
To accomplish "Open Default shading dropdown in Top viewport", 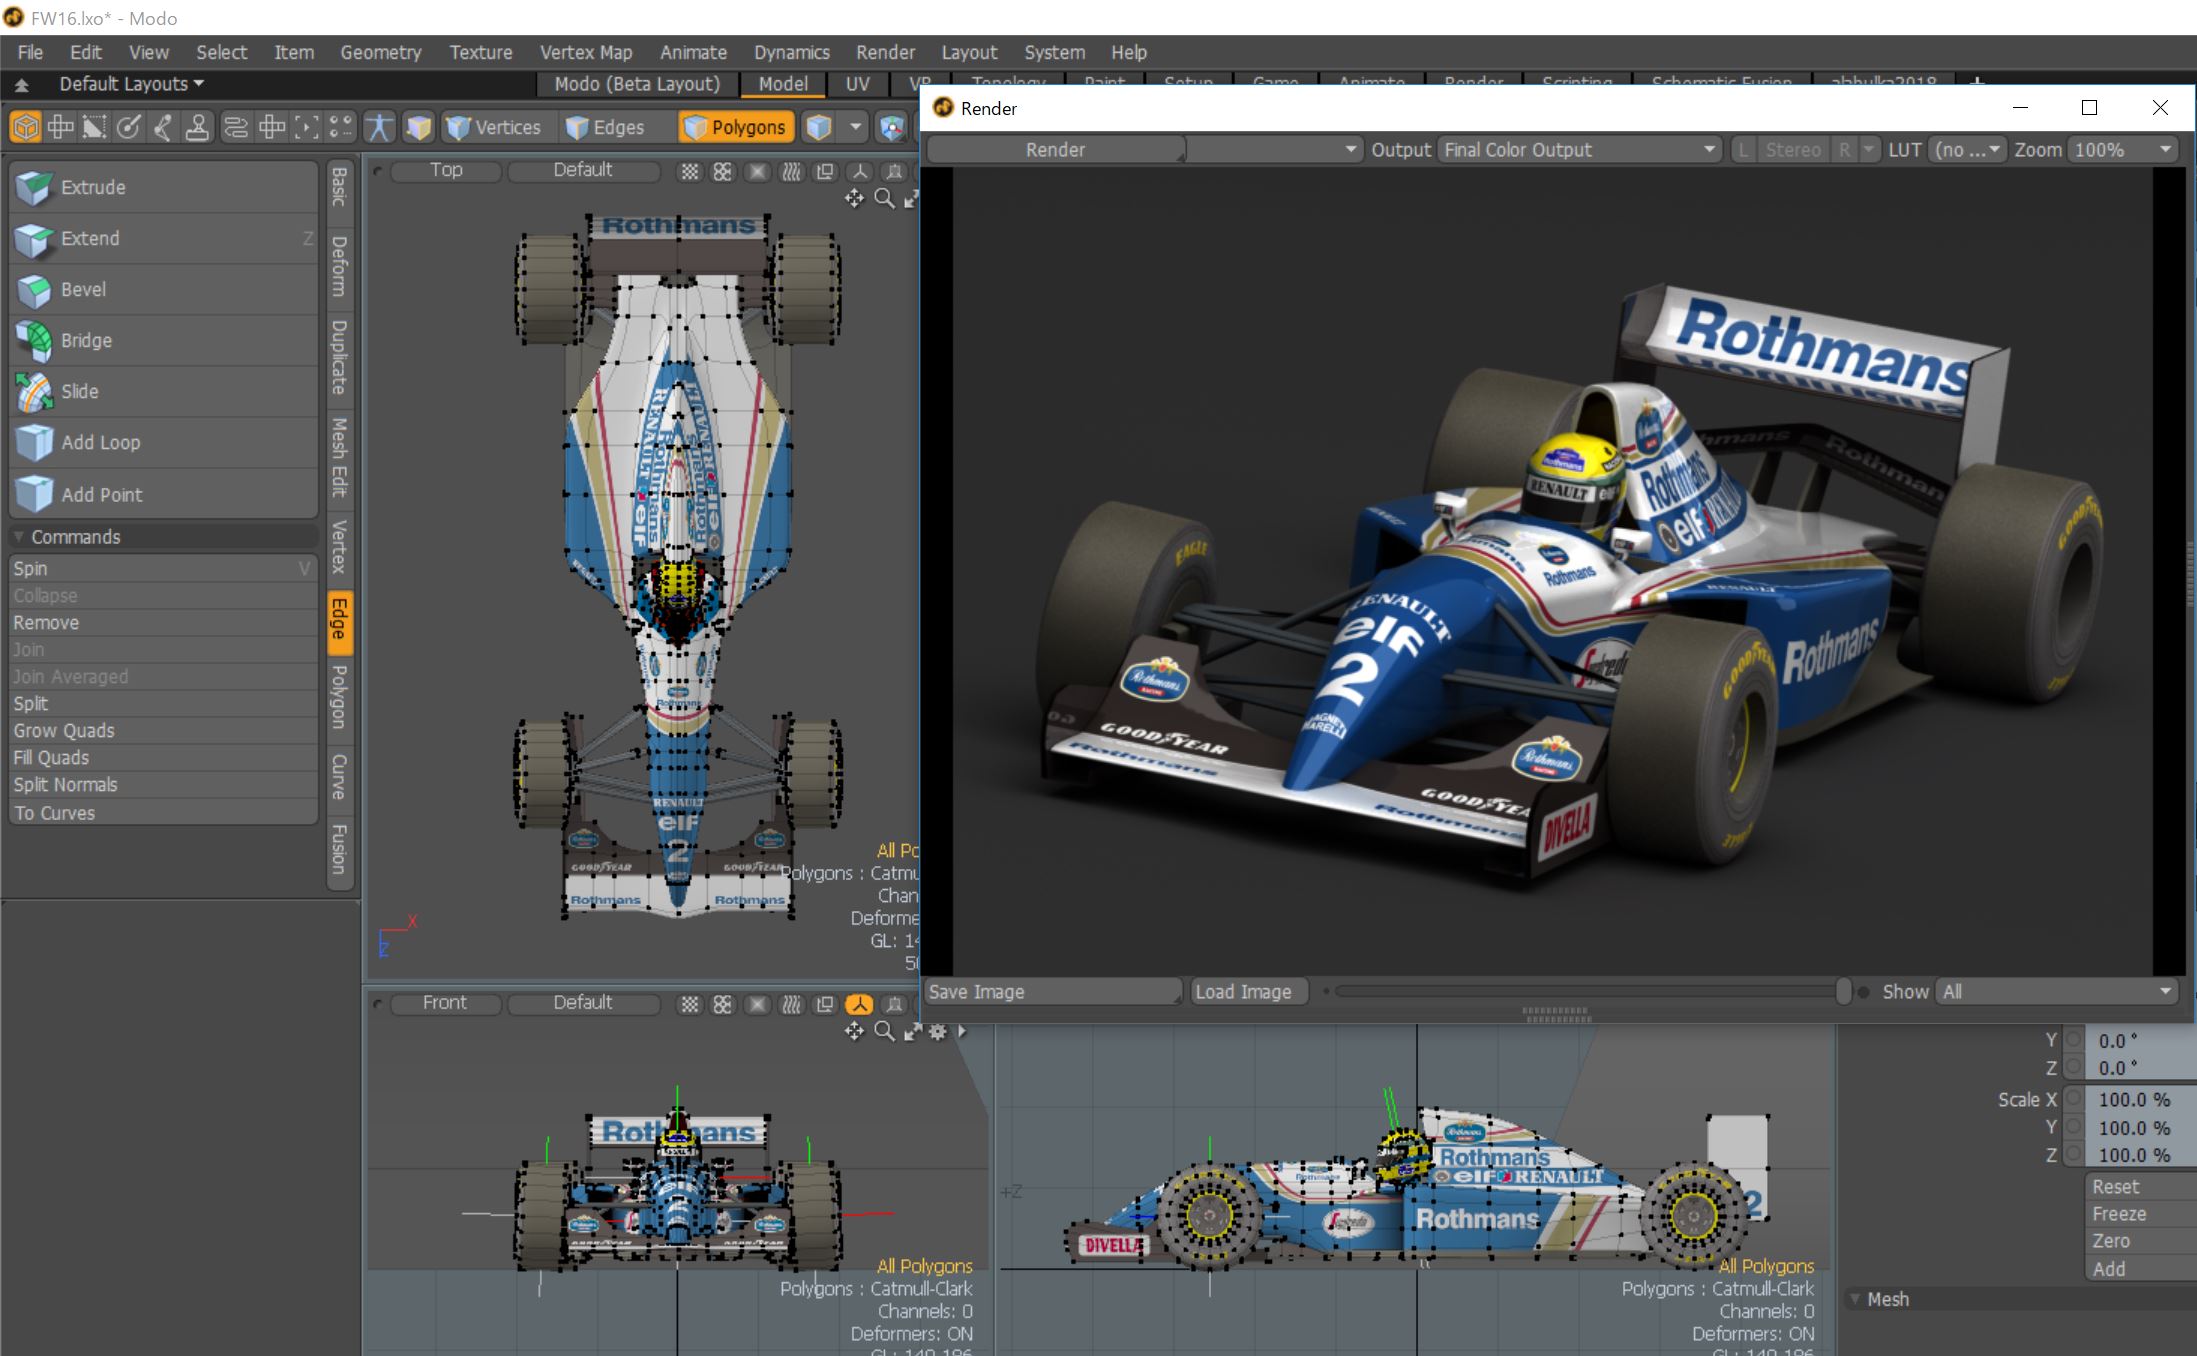I will coord(583,170).
